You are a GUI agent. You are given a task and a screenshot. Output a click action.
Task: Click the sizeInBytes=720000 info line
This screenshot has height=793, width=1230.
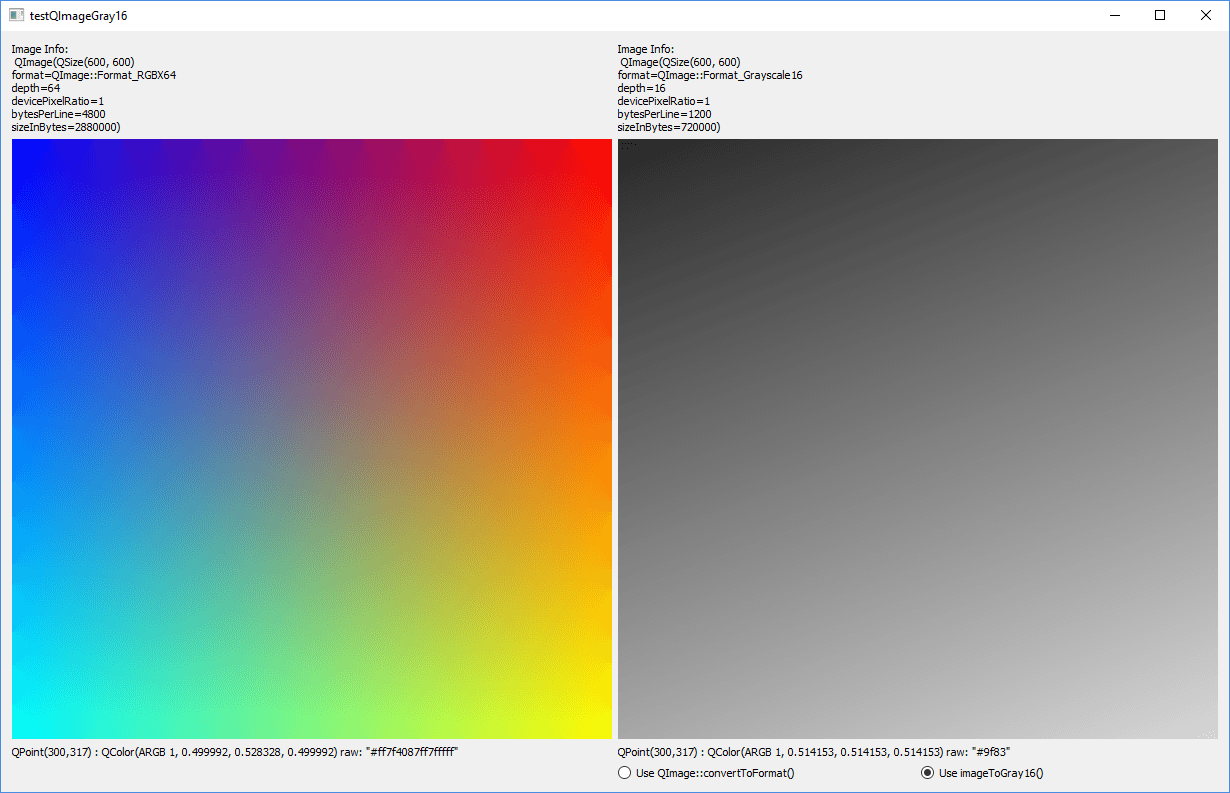[669, 127]
